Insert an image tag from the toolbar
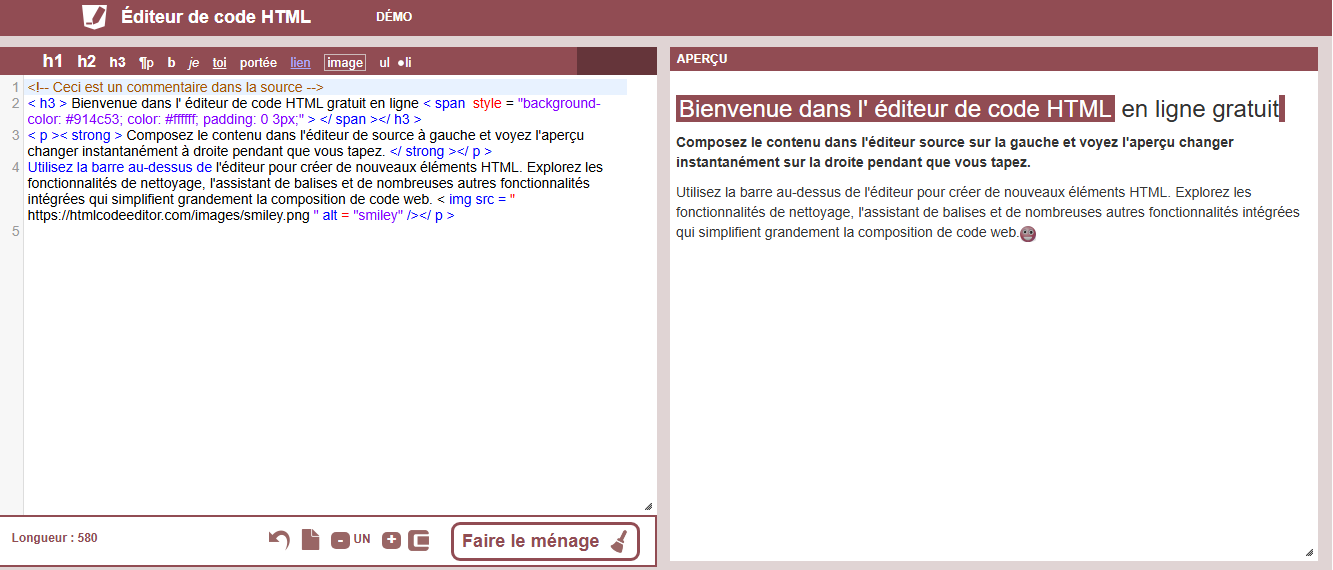 345,62
